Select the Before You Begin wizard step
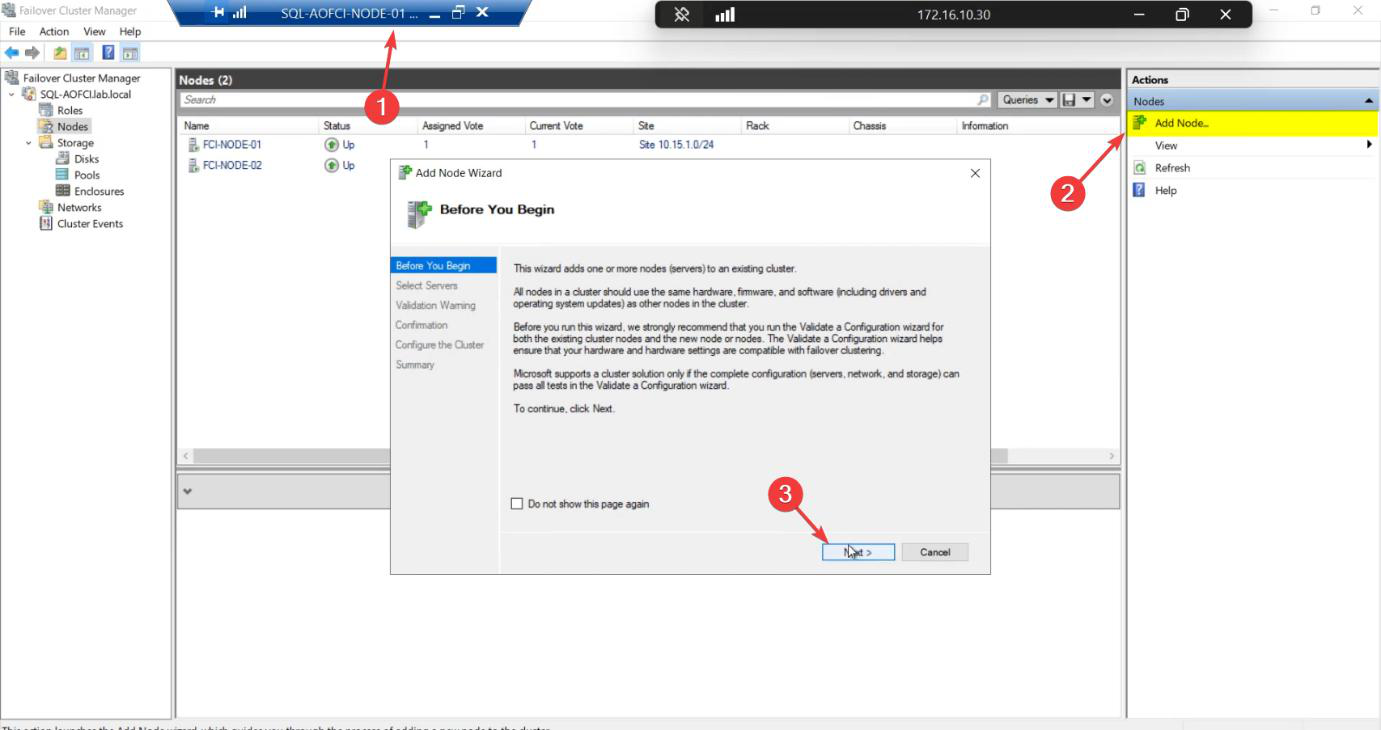The height and width of the screenshot is (730, 1381). (444, 266)
